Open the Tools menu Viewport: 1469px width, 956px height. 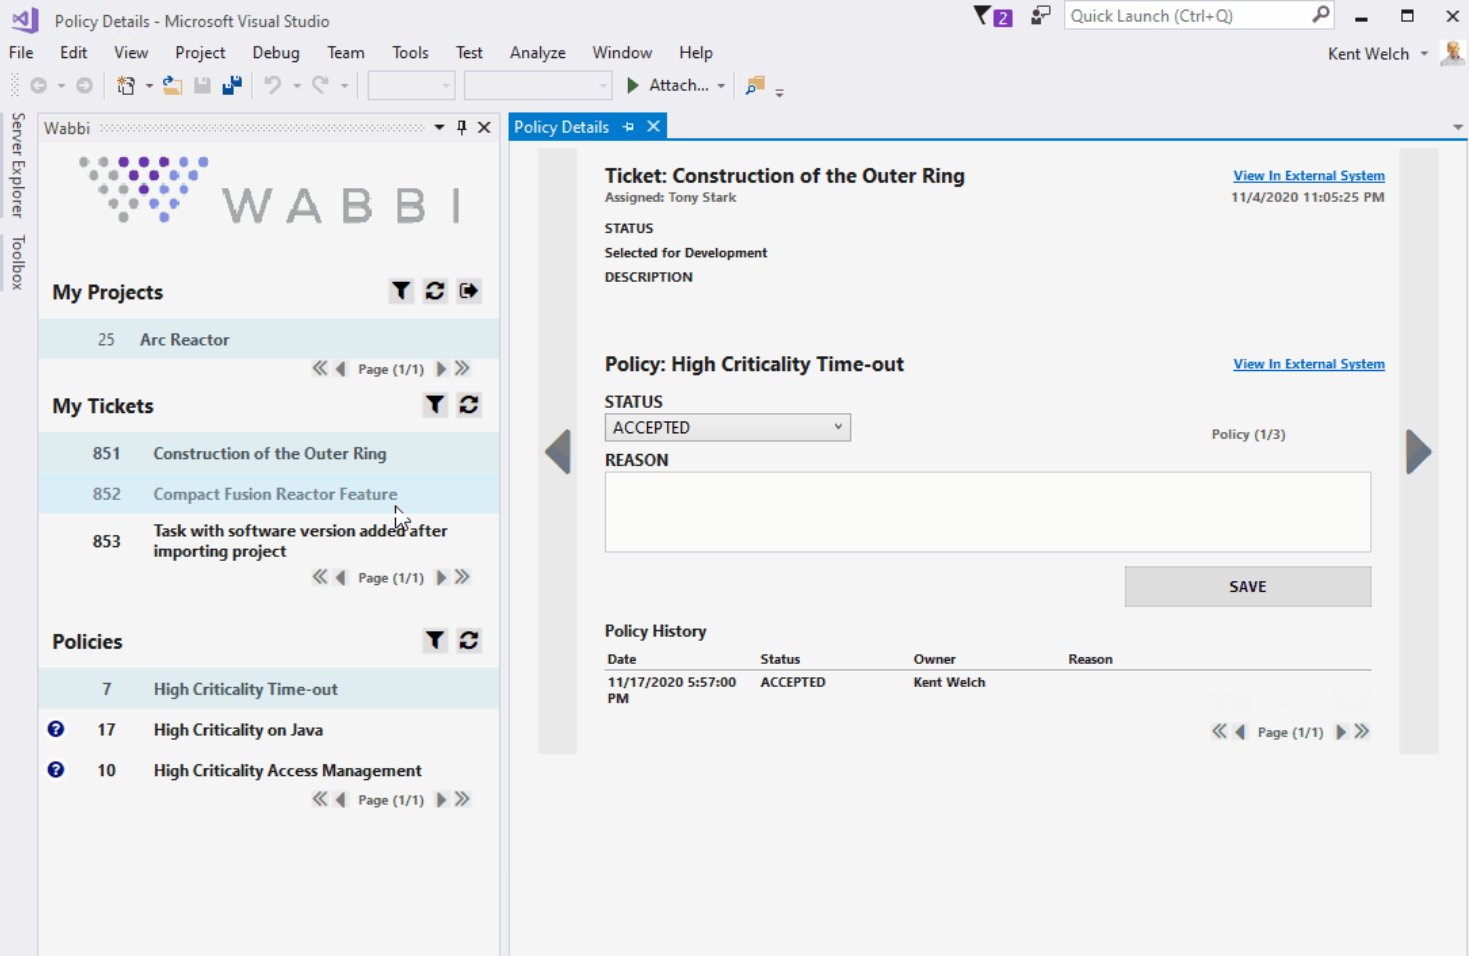(410, 53)
